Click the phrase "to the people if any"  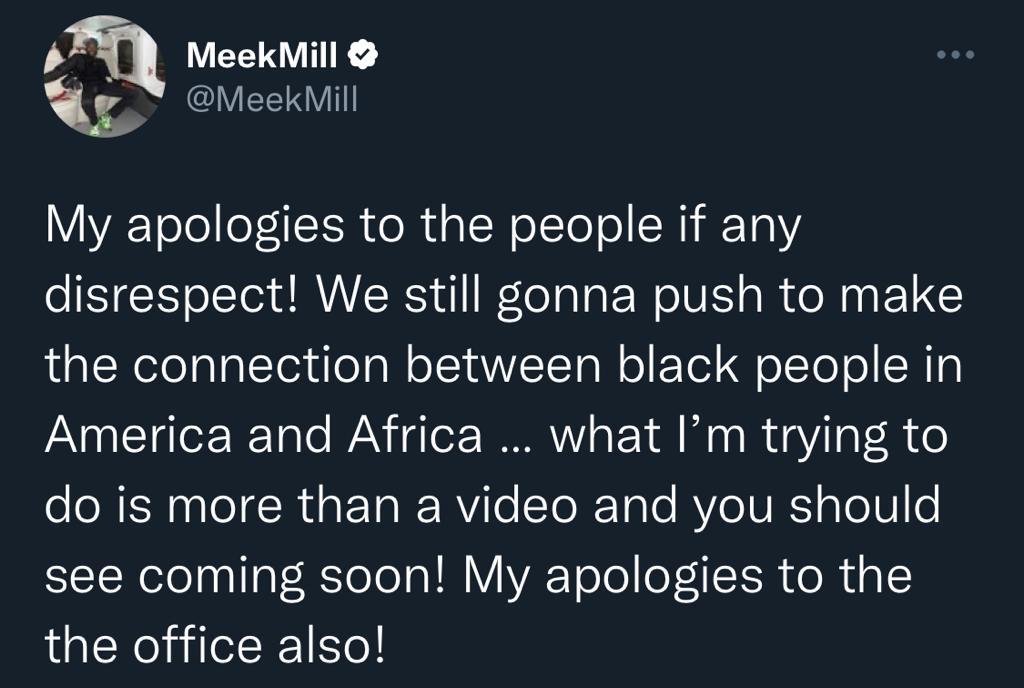570,231
